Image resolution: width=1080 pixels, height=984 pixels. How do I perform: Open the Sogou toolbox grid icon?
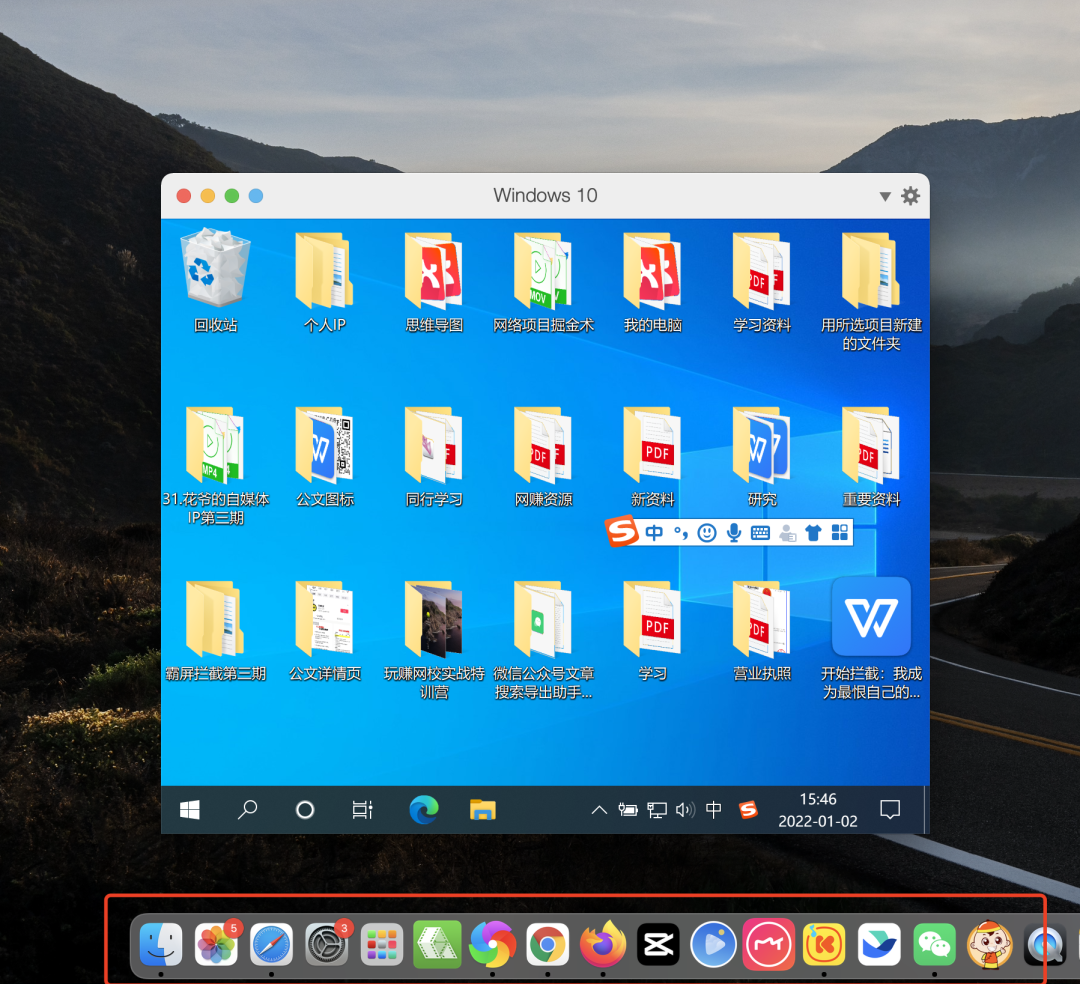pyautogui.click(x=840, y=532)
